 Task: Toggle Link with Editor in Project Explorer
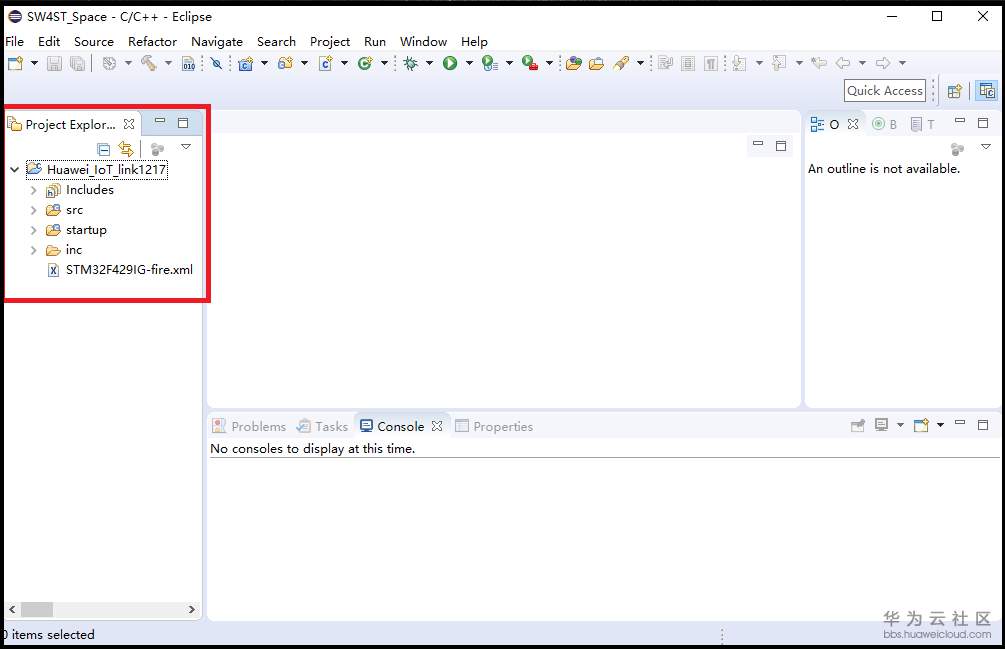click(126, 149)
